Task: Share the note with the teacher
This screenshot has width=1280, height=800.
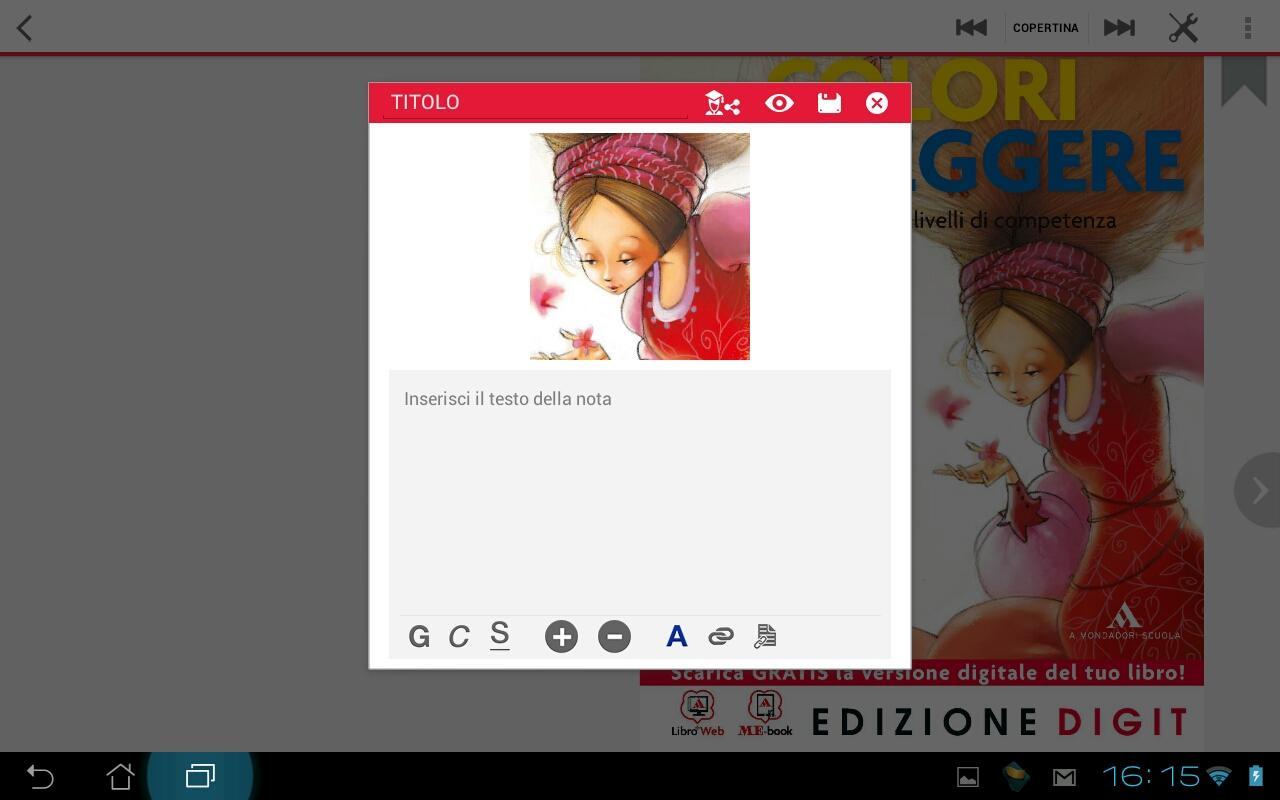Action: 720,103
